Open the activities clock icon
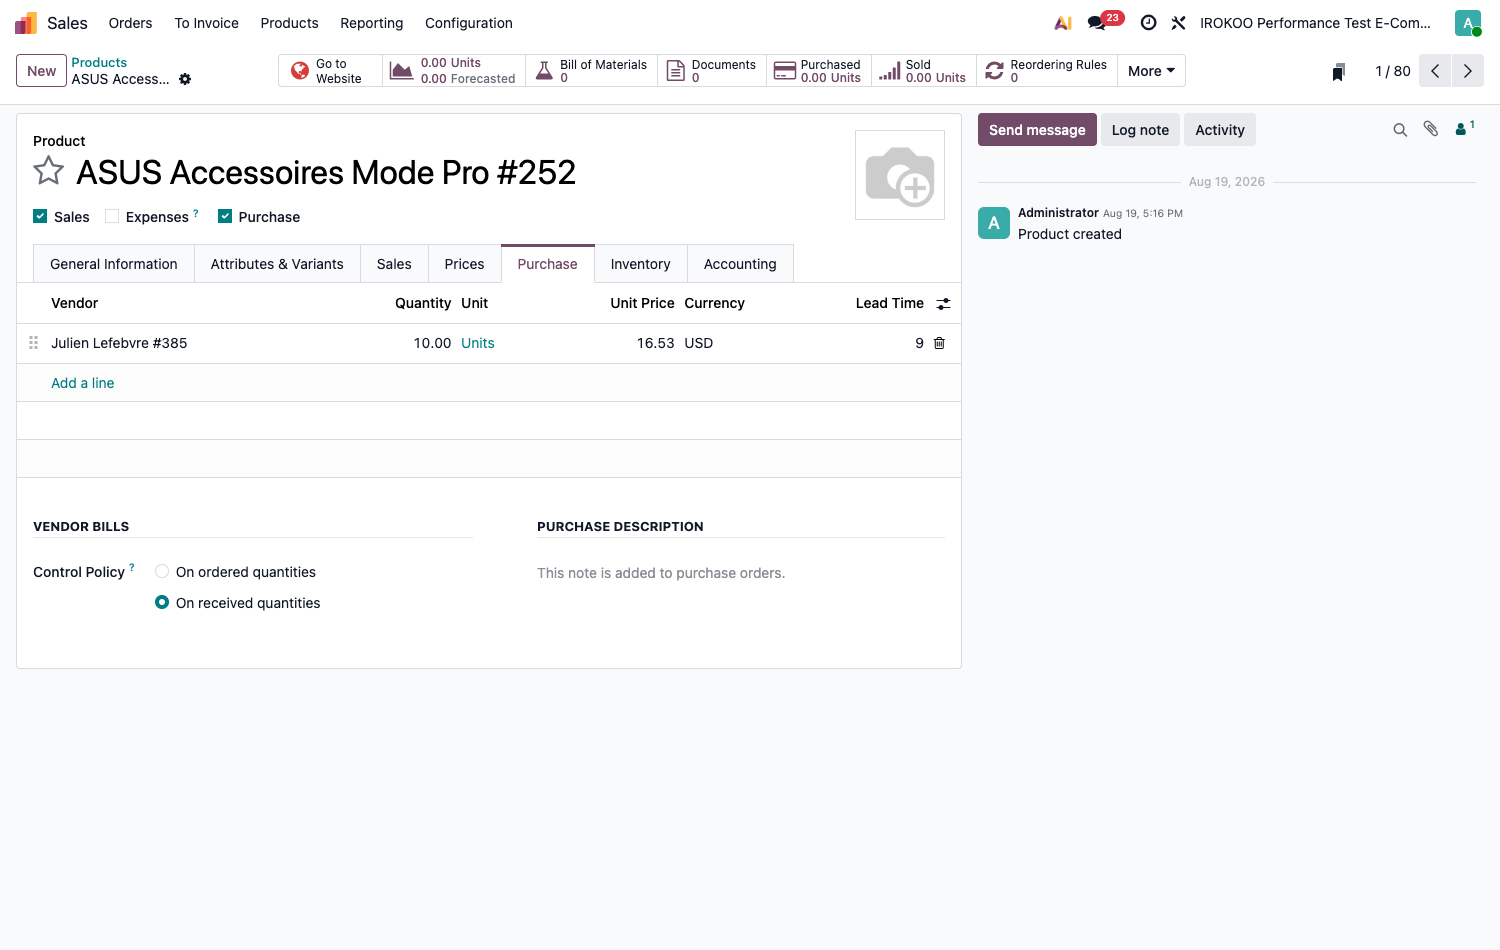The image size is (1500, 950). (1148, 23)
